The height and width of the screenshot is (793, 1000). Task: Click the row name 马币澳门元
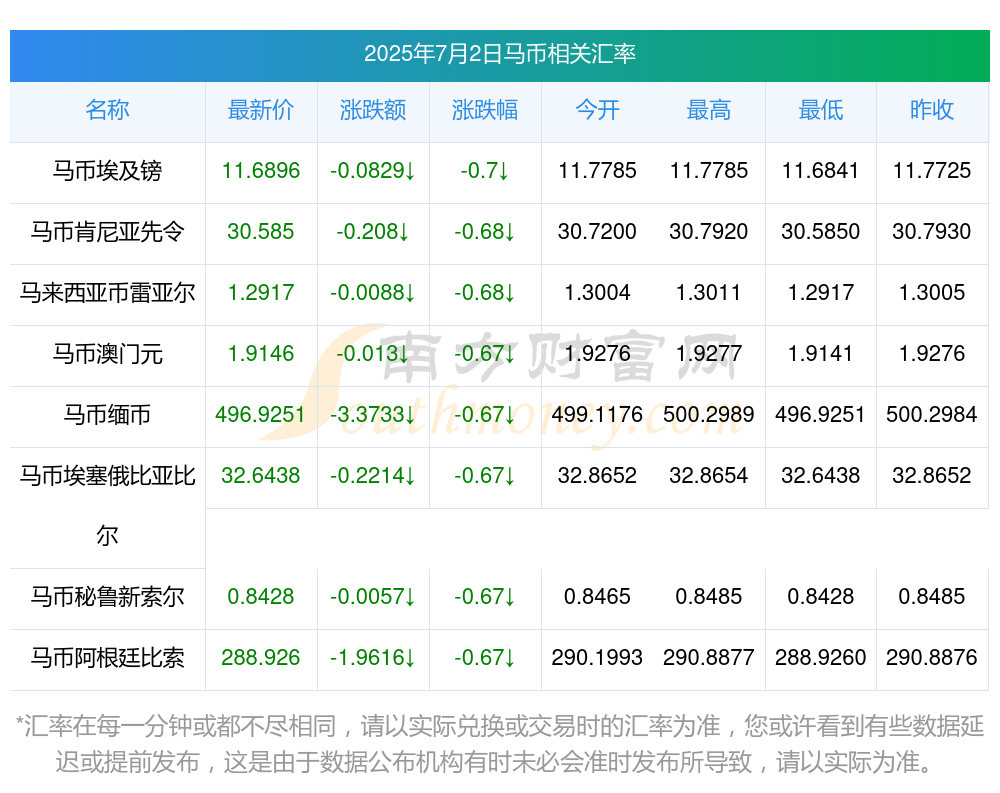pos(107,353)
